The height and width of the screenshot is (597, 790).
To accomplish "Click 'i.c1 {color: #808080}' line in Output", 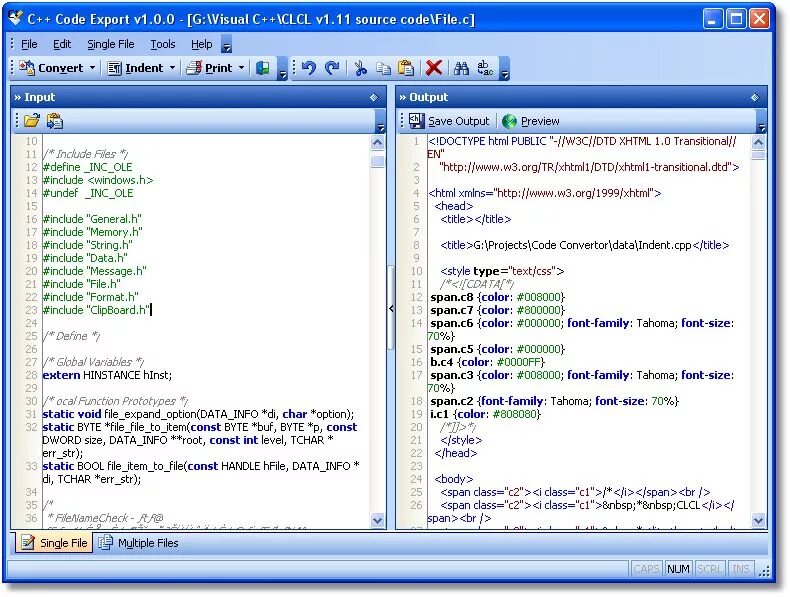I will (x=485, y=414).
